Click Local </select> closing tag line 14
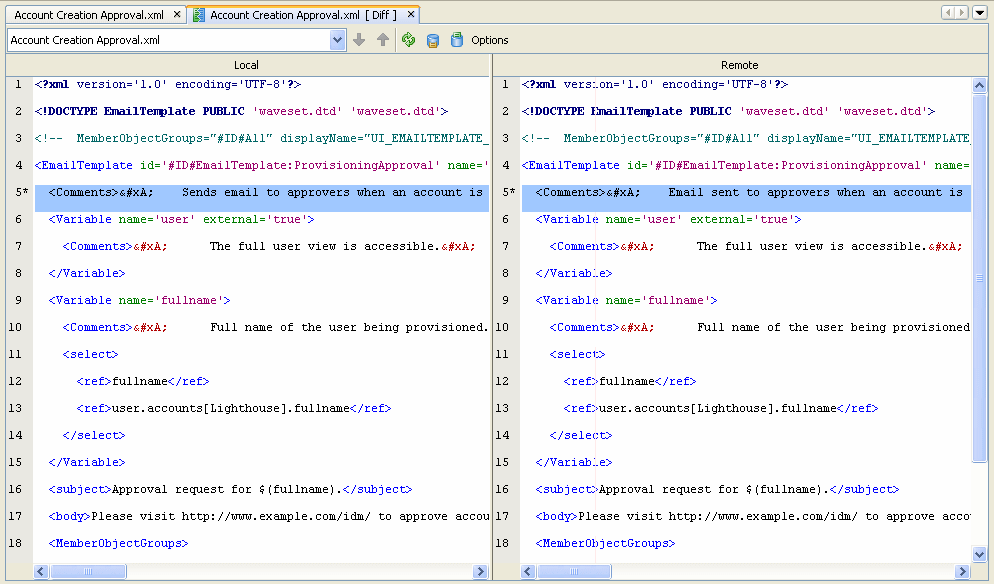994x584 pixels. pos(94,435)
